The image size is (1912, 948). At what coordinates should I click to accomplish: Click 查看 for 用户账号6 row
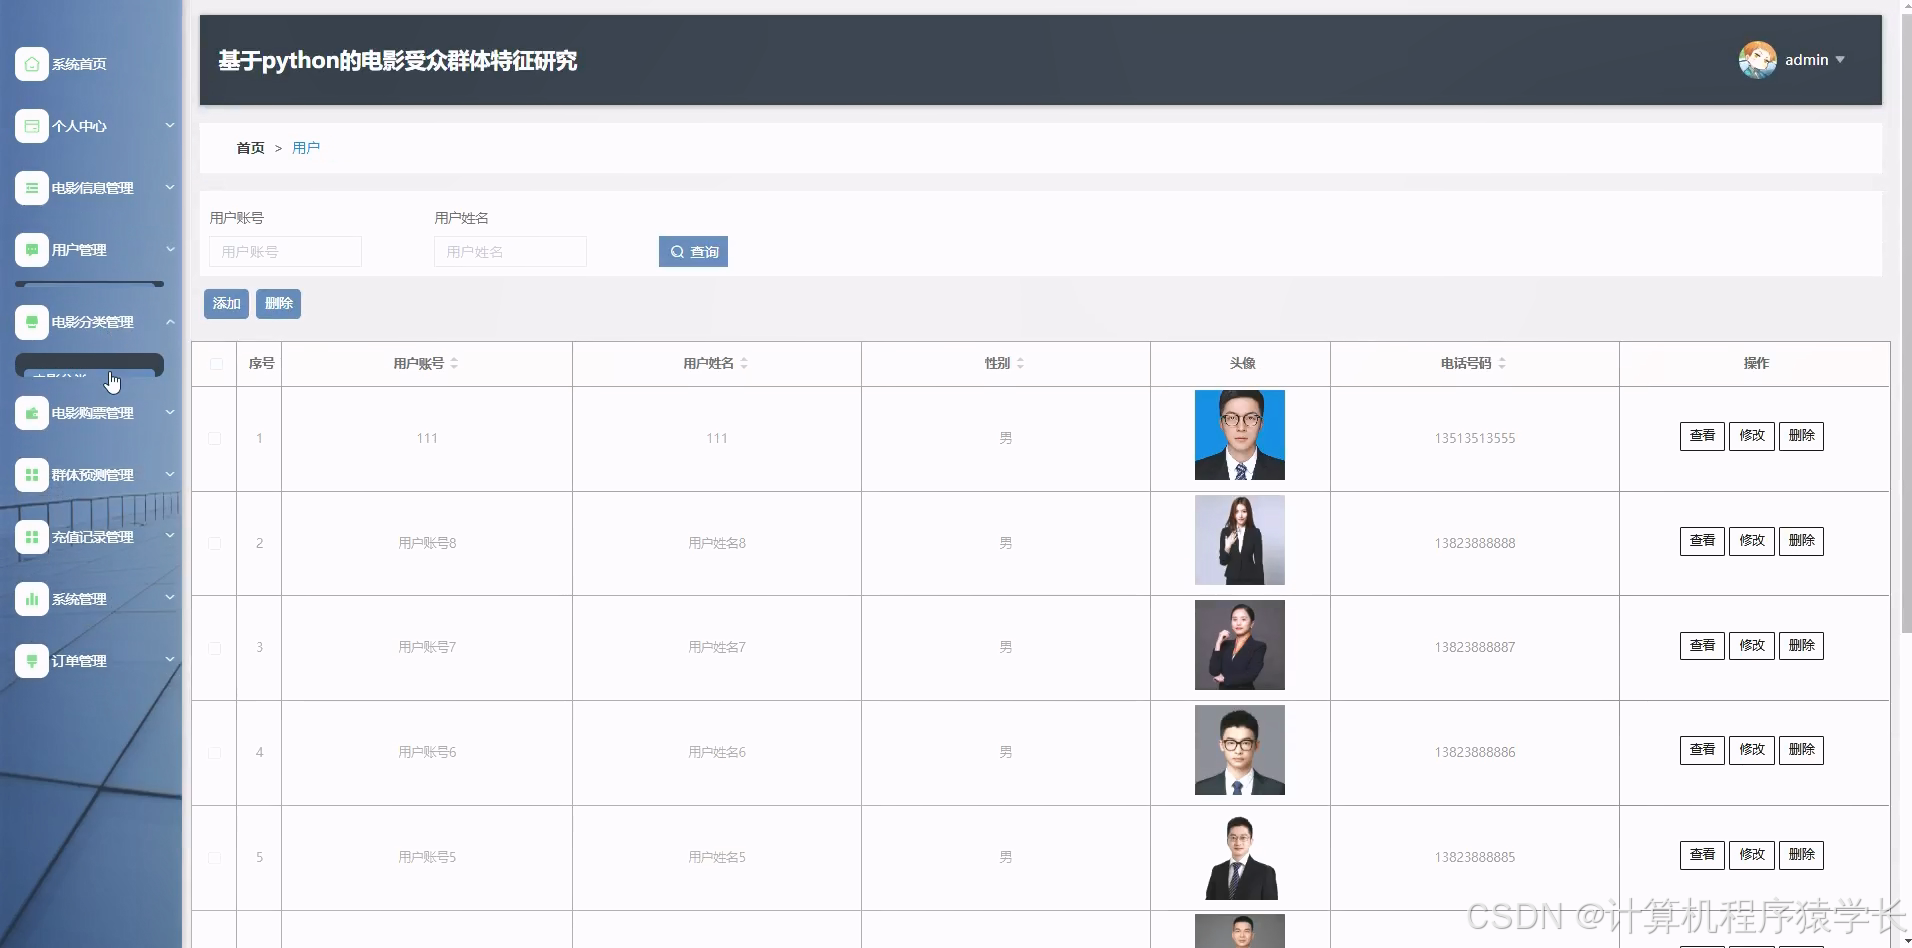pyautogui.click(x=1702, y=750)
